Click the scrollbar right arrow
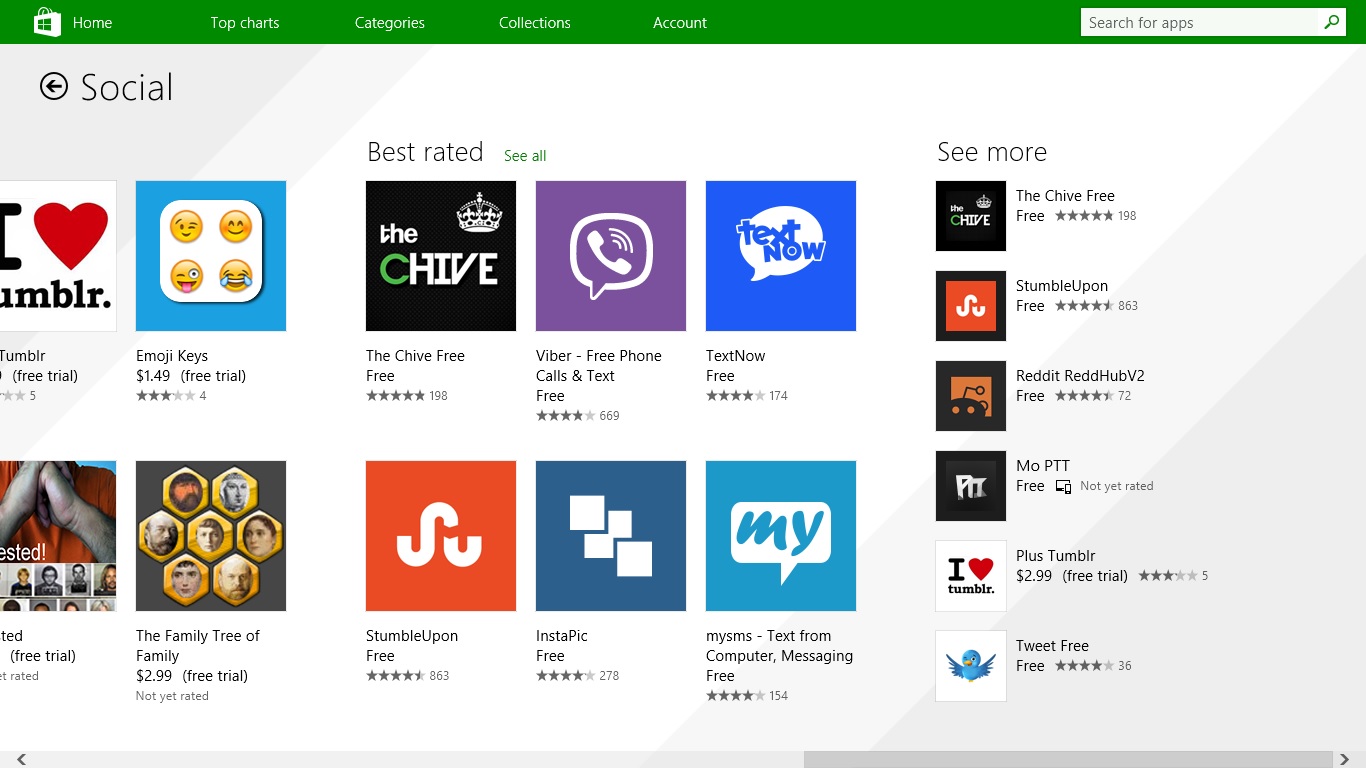This screenshot has width=1366, height=768. pos(1345,760)
